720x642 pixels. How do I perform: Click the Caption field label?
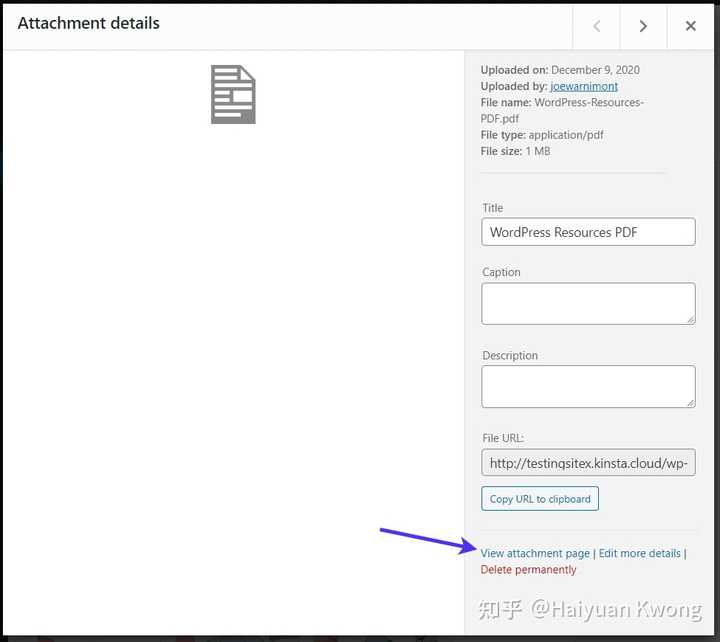(x=501, y=272)
